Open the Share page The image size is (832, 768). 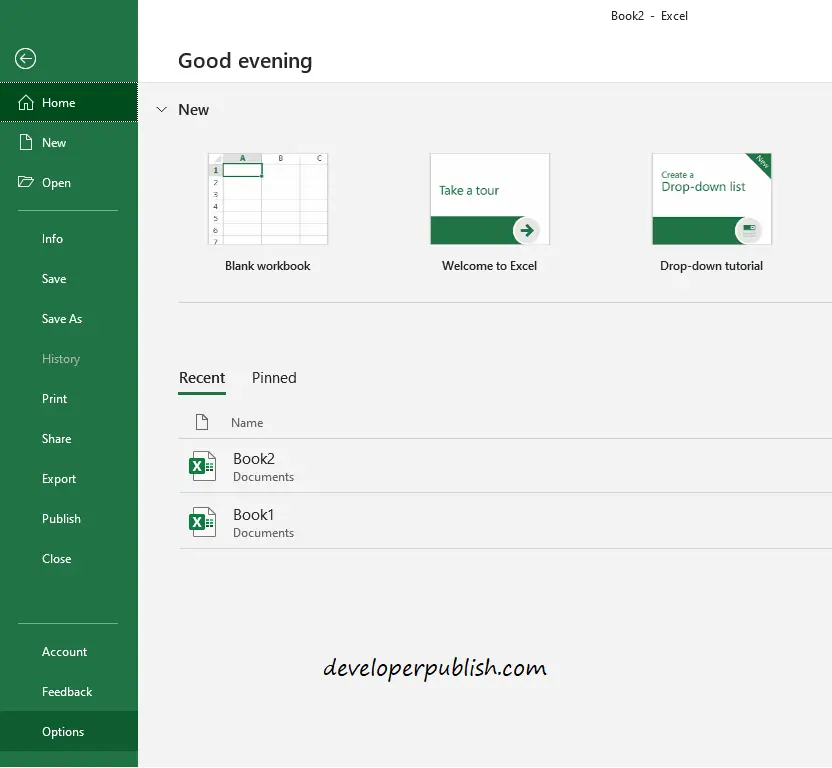pos(69,438)
